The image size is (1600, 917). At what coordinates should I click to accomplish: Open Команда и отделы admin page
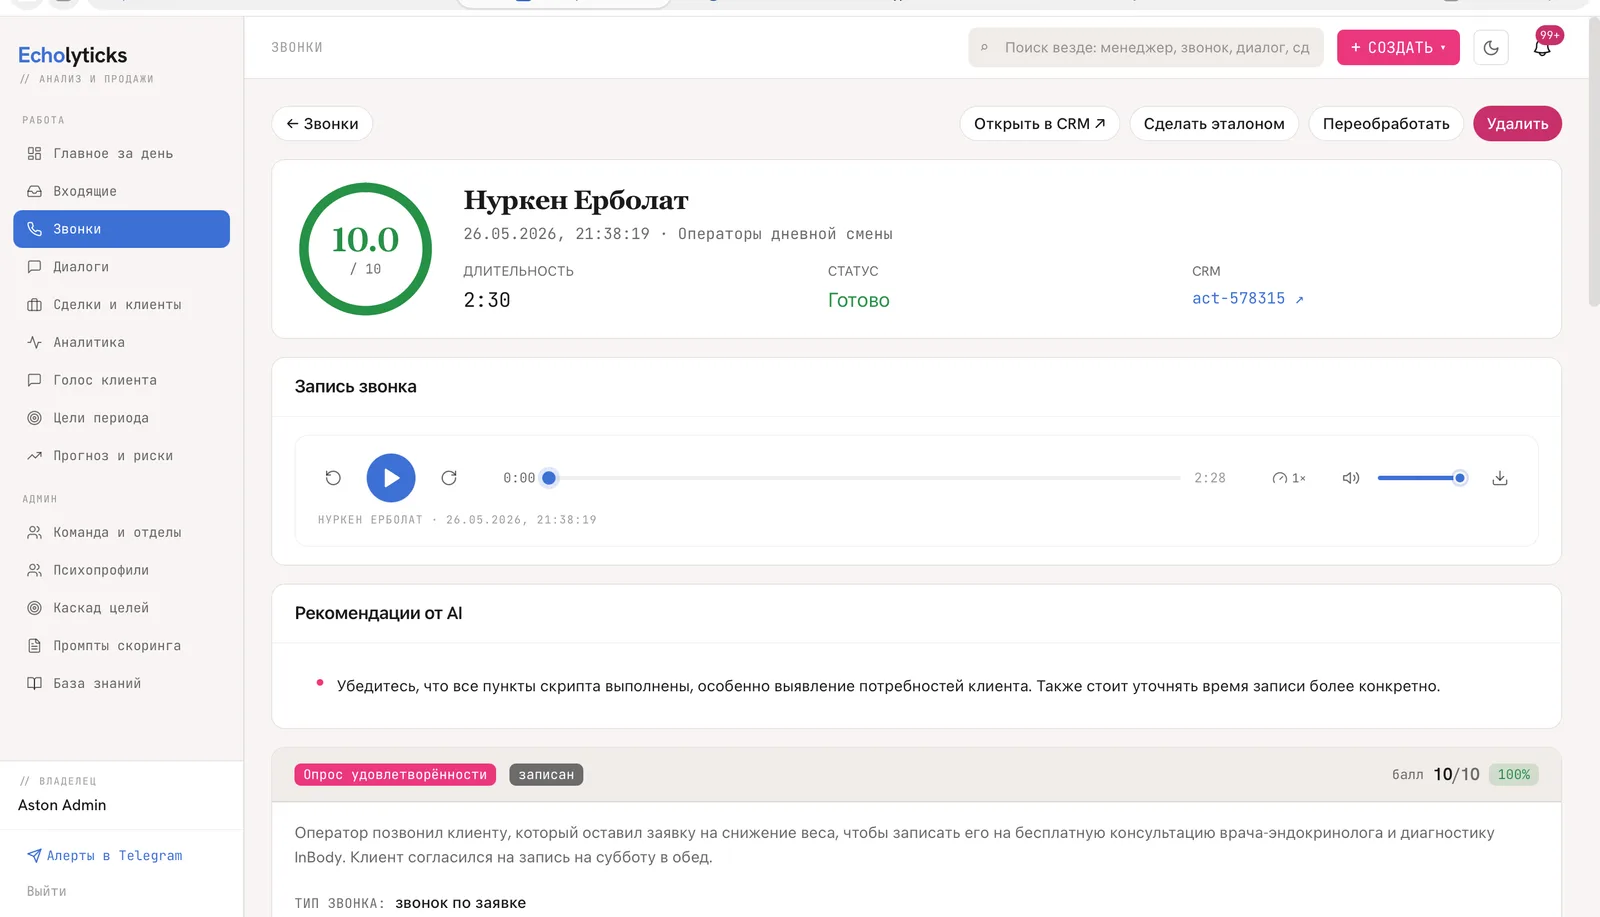[121, 532]
